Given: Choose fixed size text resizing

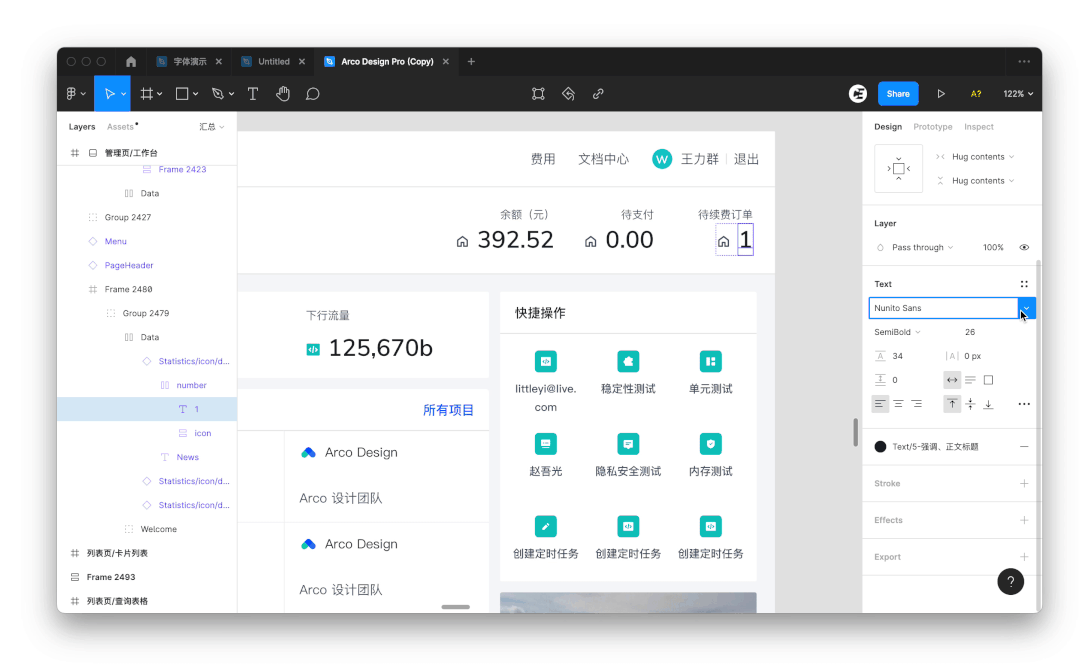Looking at the screenshot, I should (988, 380).
